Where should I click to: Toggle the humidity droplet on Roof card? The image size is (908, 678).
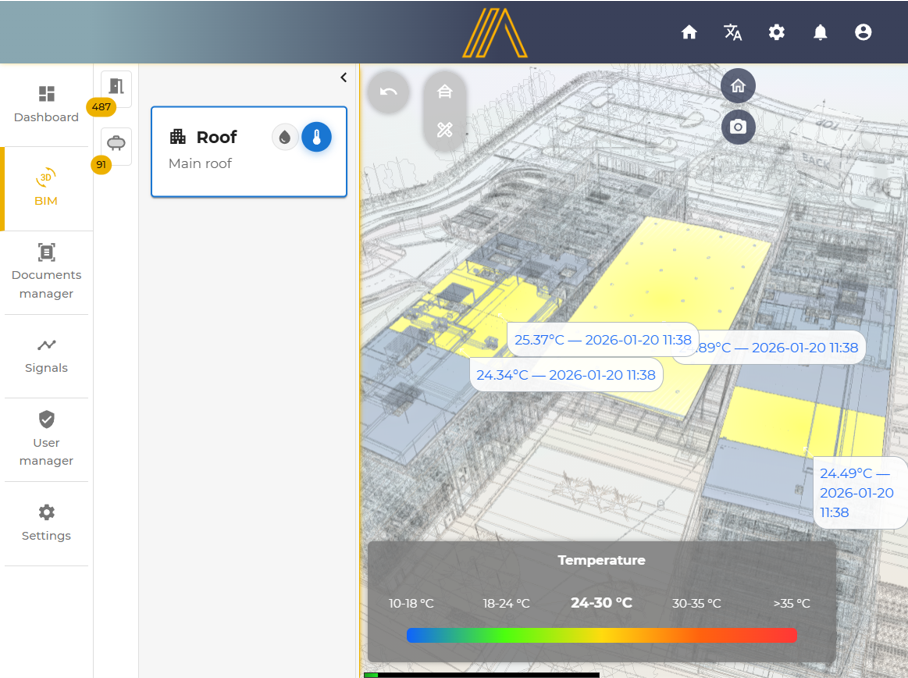pyautogui.click(x=285, y=137)
